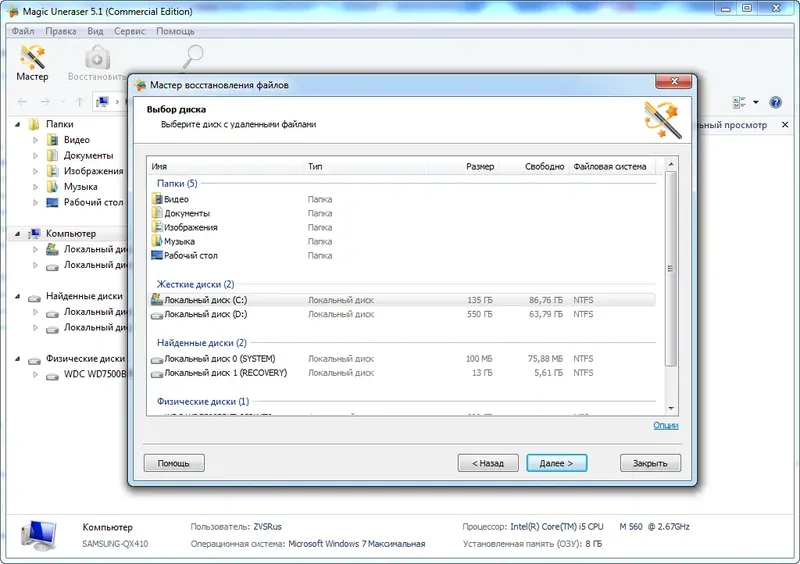This screenshot has width=800, height=564.
Task: Click the Закрыть button
Action: click(x=651, y=463)
